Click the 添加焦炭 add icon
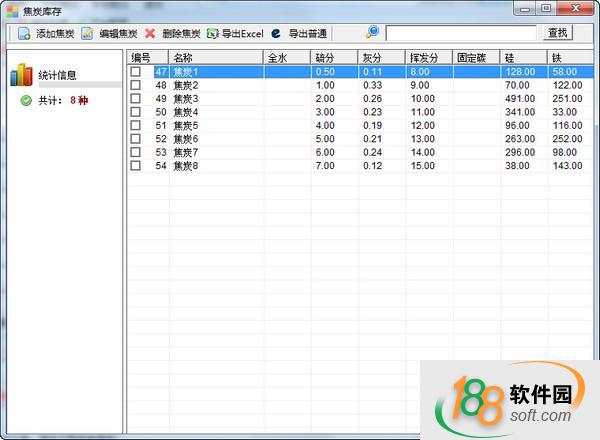Screen dimensions: 600x440 coord(24,33)
